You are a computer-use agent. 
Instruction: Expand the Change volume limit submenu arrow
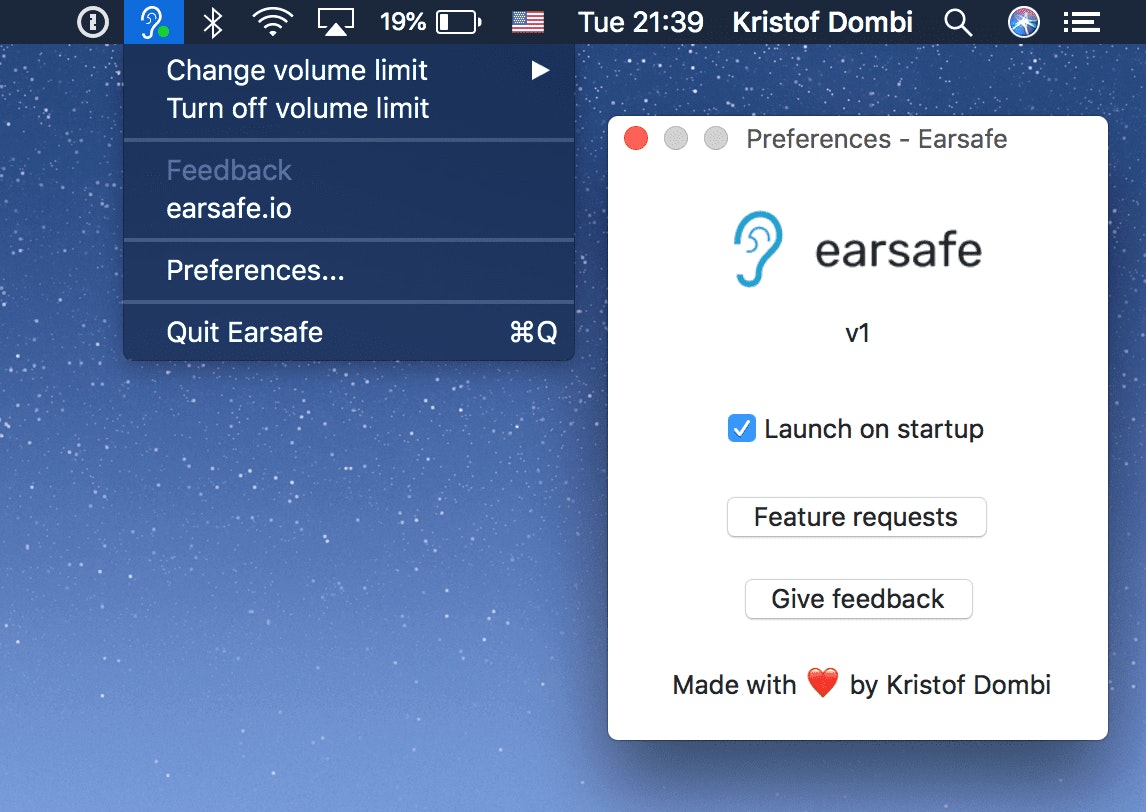click(x=540, y=70)
